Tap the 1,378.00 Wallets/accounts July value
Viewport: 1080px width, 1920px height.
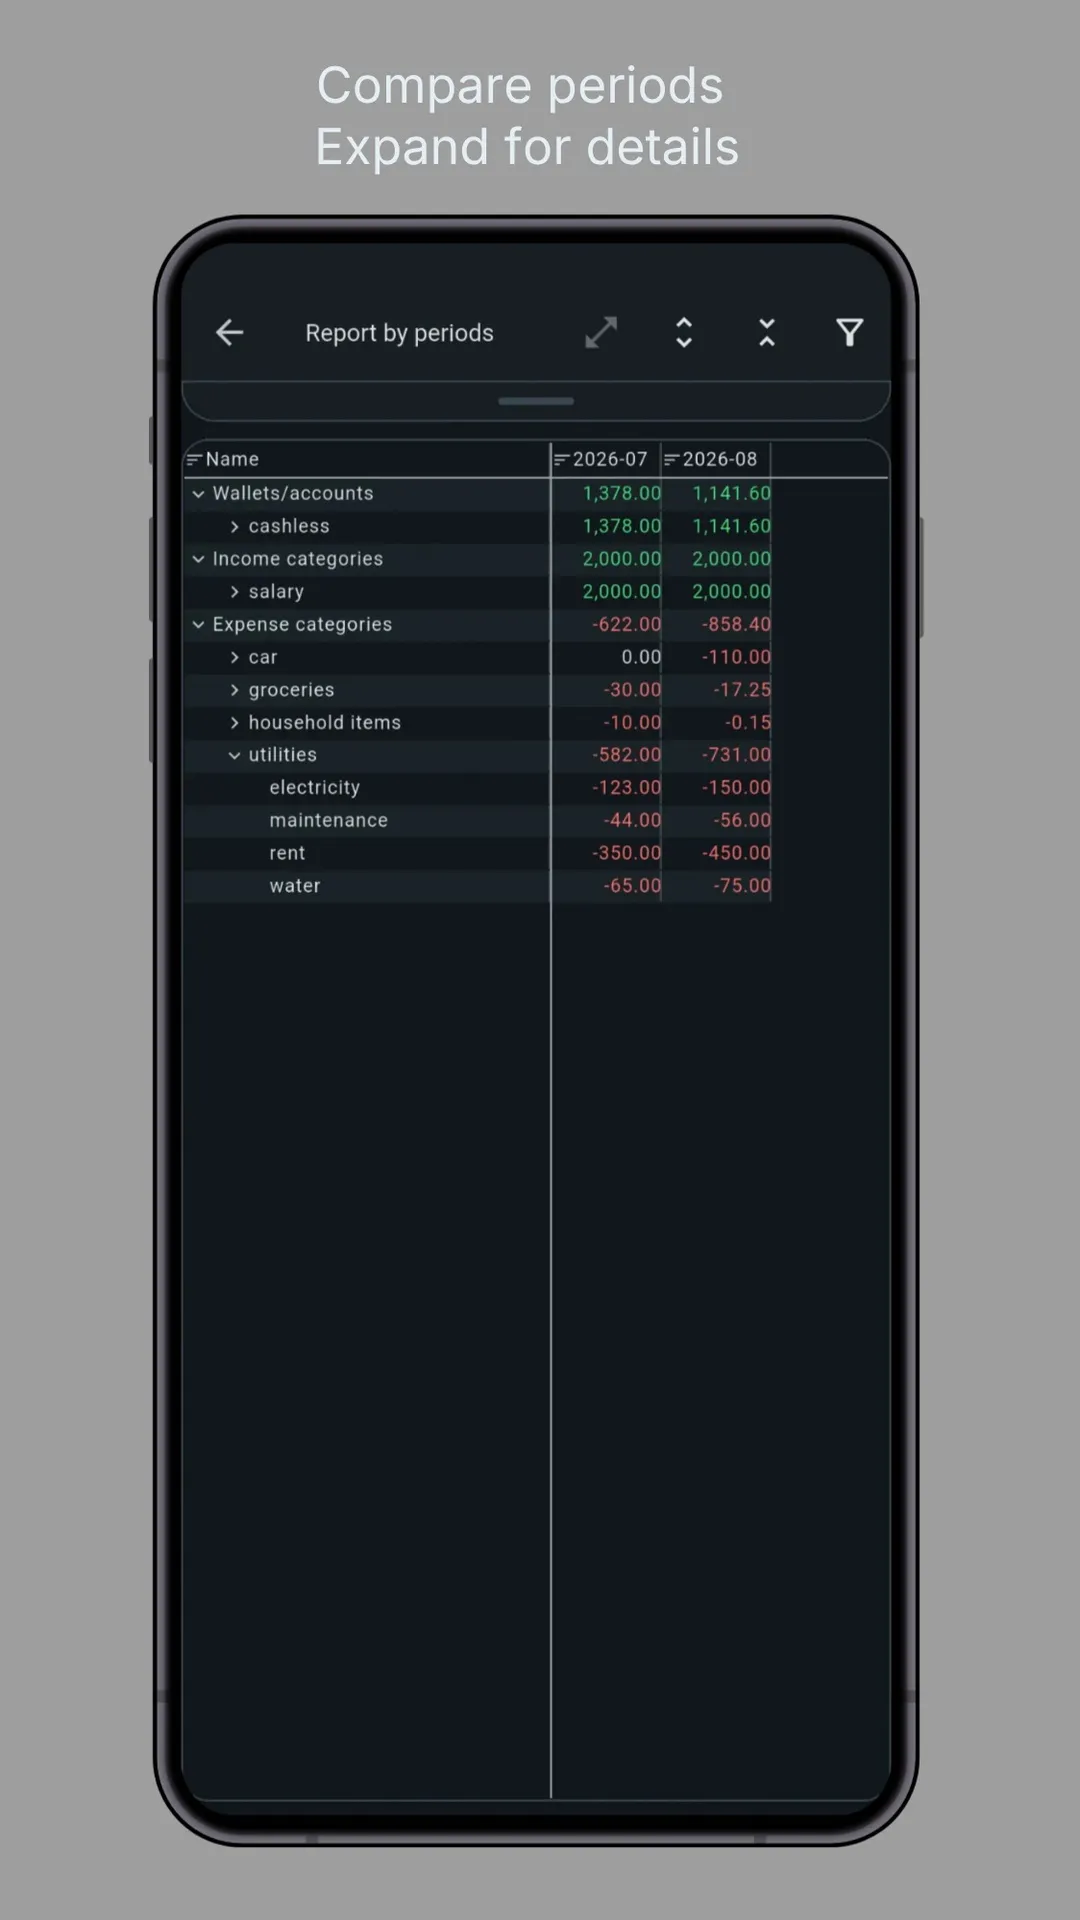(621, 493)
